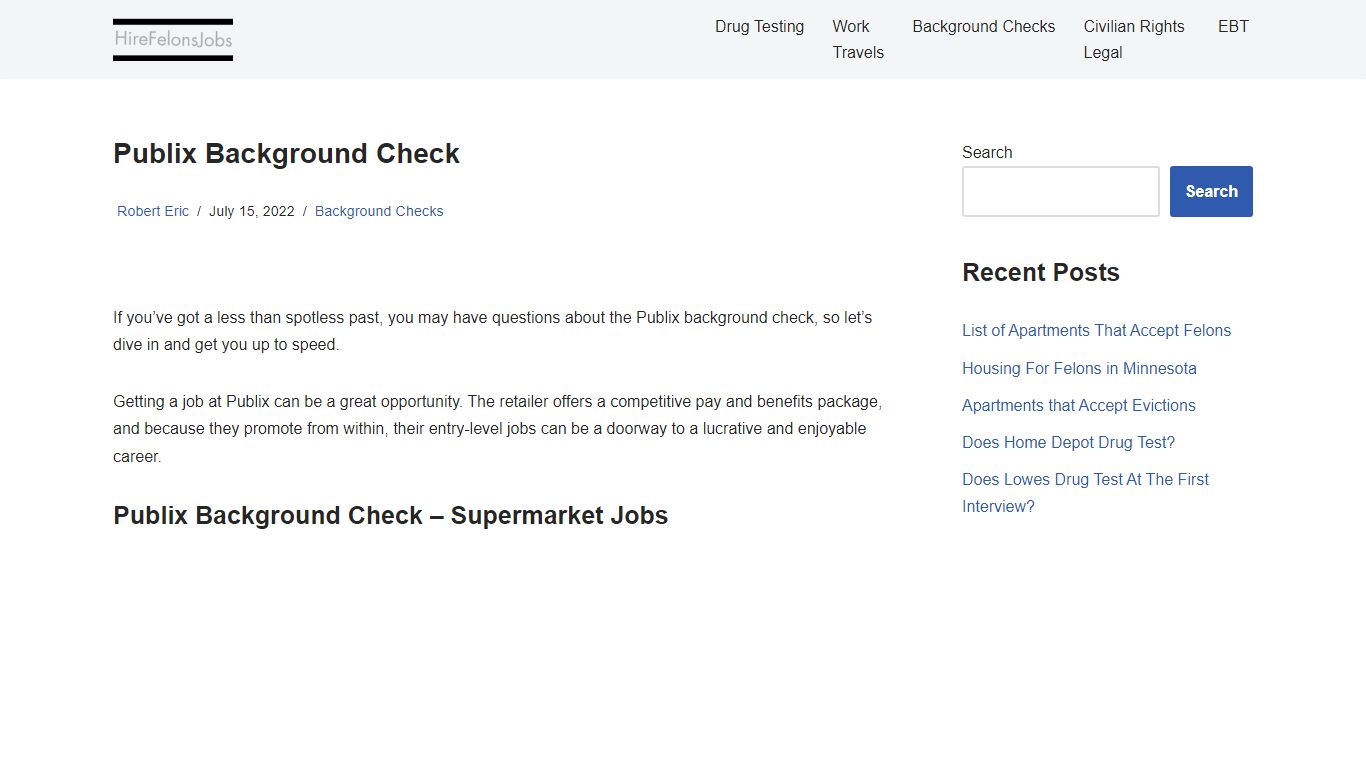
Task: Open List of Apartments That Accept Felons
Action: (1096, 330)
